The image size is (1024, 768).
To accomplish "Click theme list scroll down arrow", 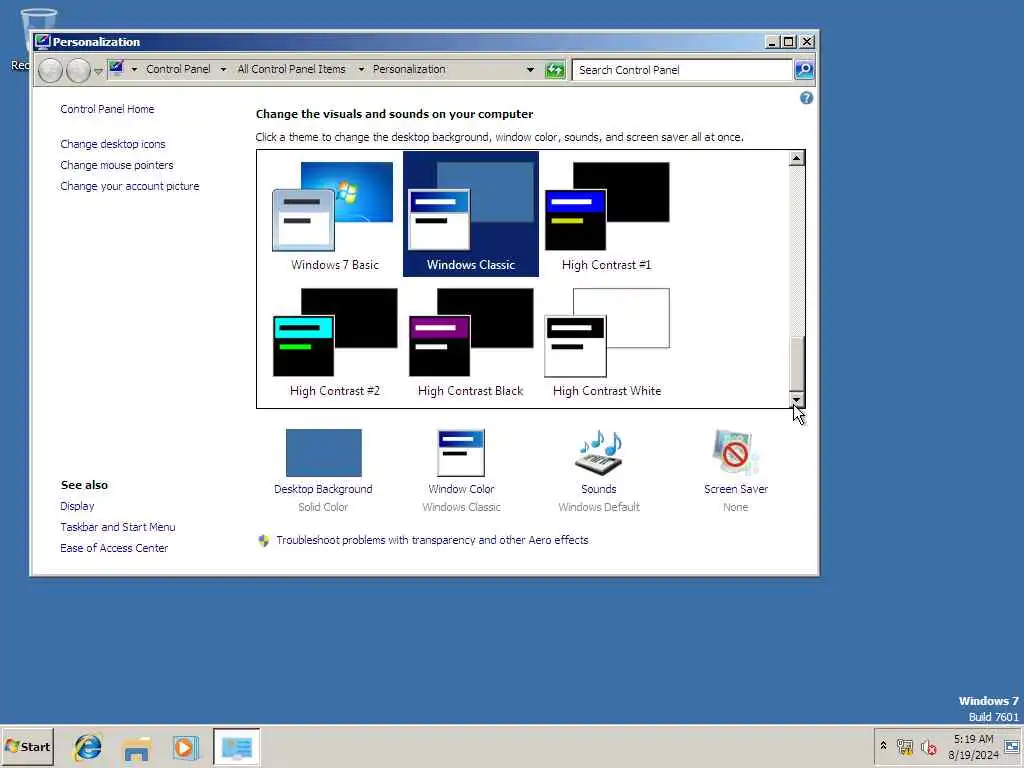I will tap(796, 400).
